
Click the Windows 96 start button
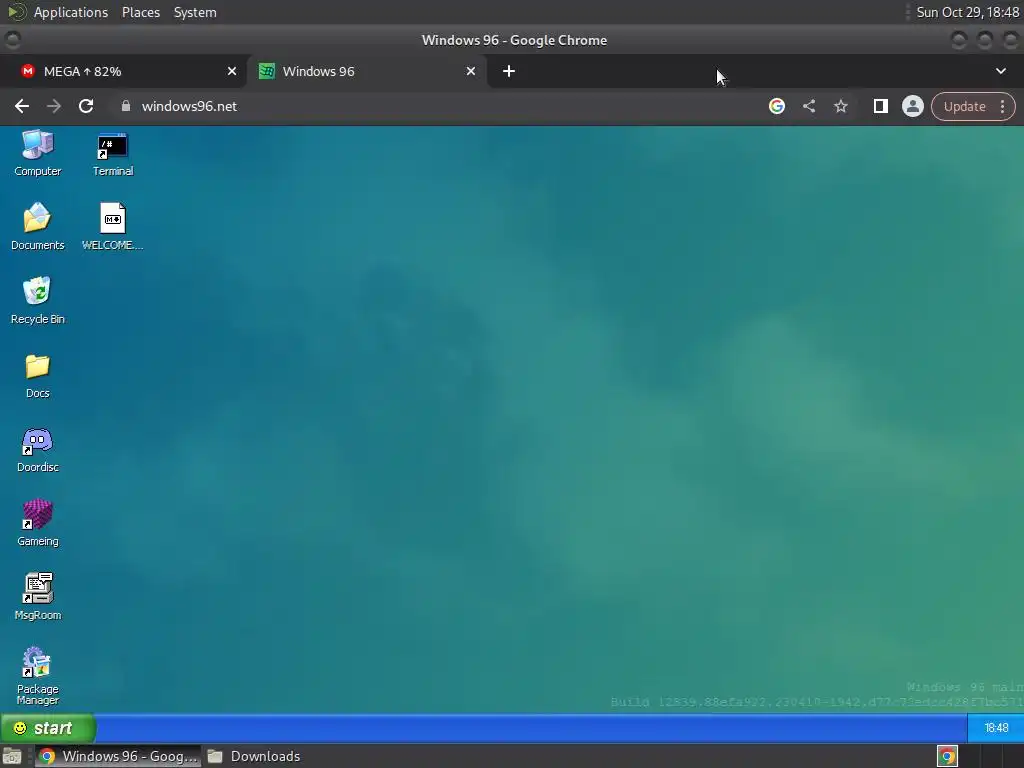tap(47, 728)
